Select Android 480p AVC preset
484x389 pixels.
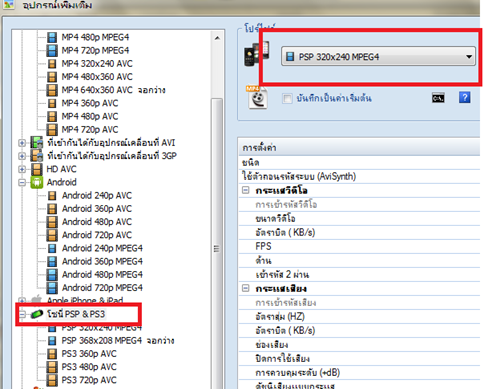tap(97, 222)
